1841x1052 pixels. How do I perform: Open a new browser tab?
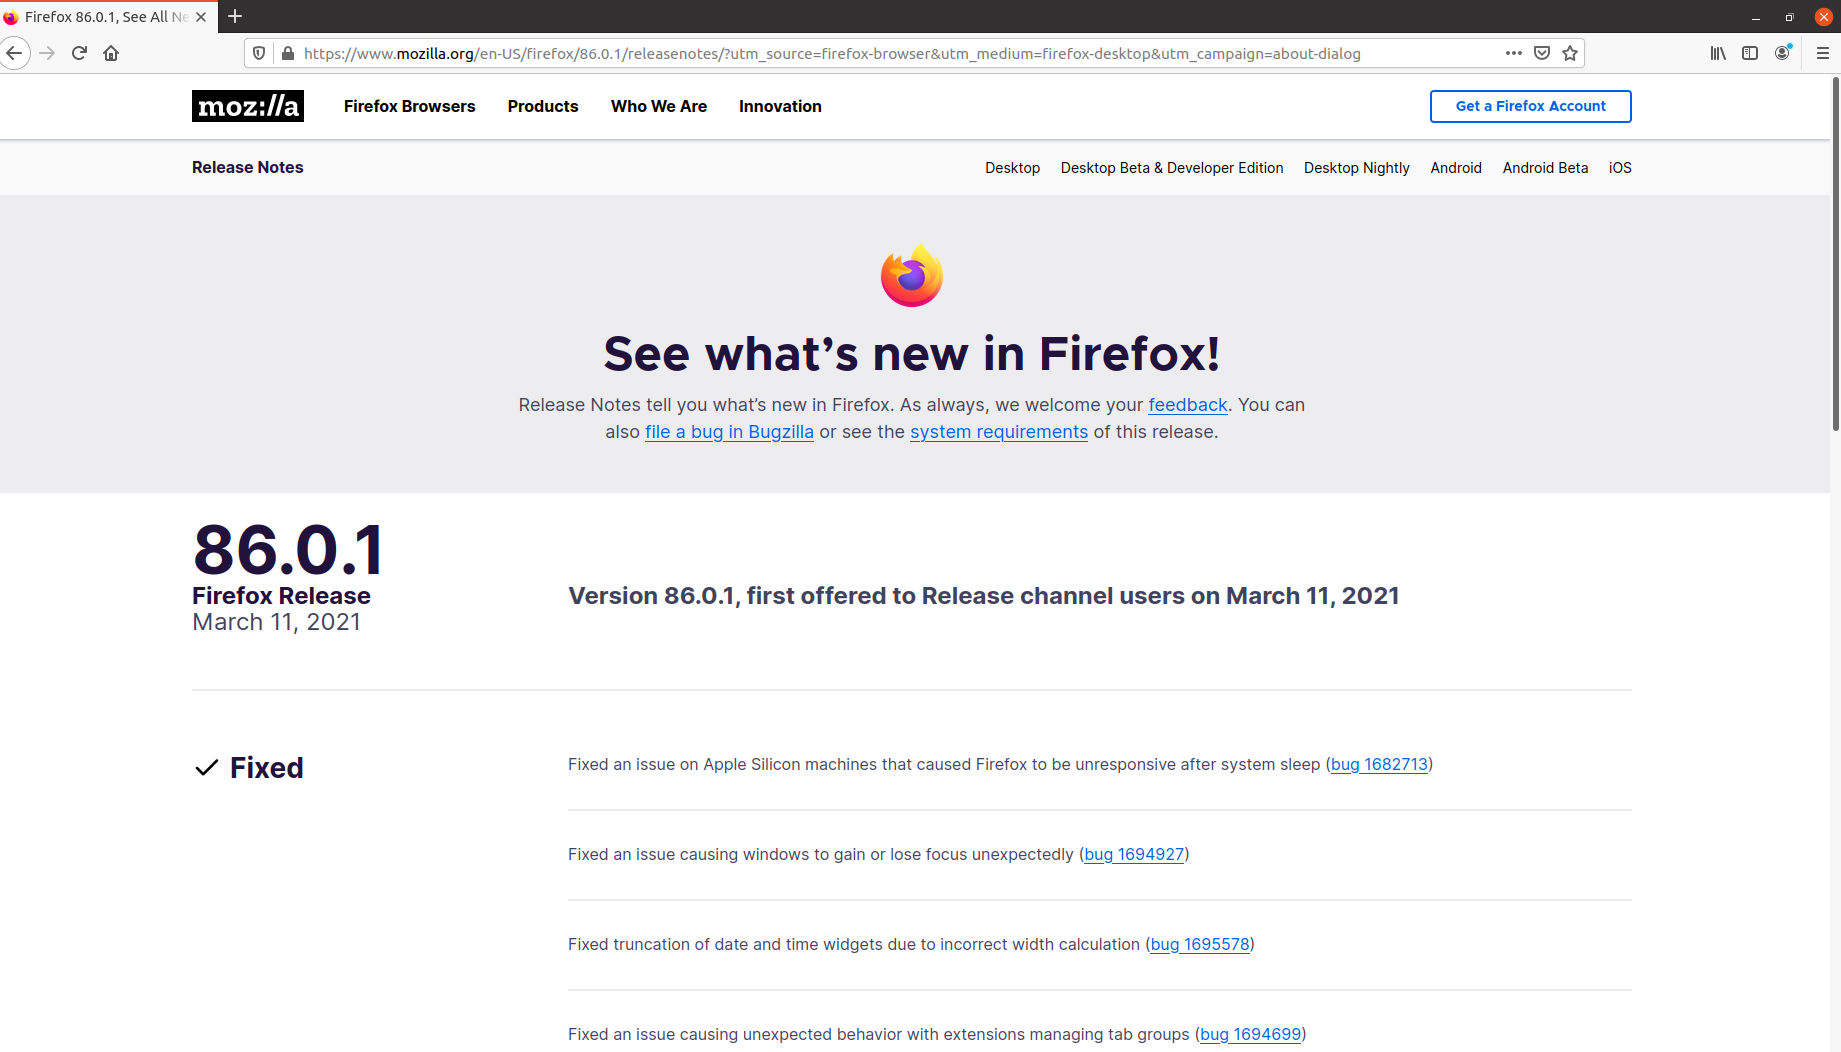tap(234, 16)
